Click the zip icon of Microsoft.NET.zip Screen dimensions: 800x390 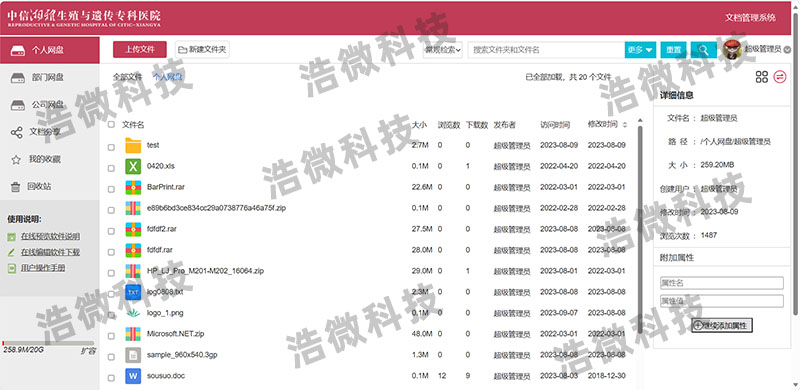coord(133,334)
